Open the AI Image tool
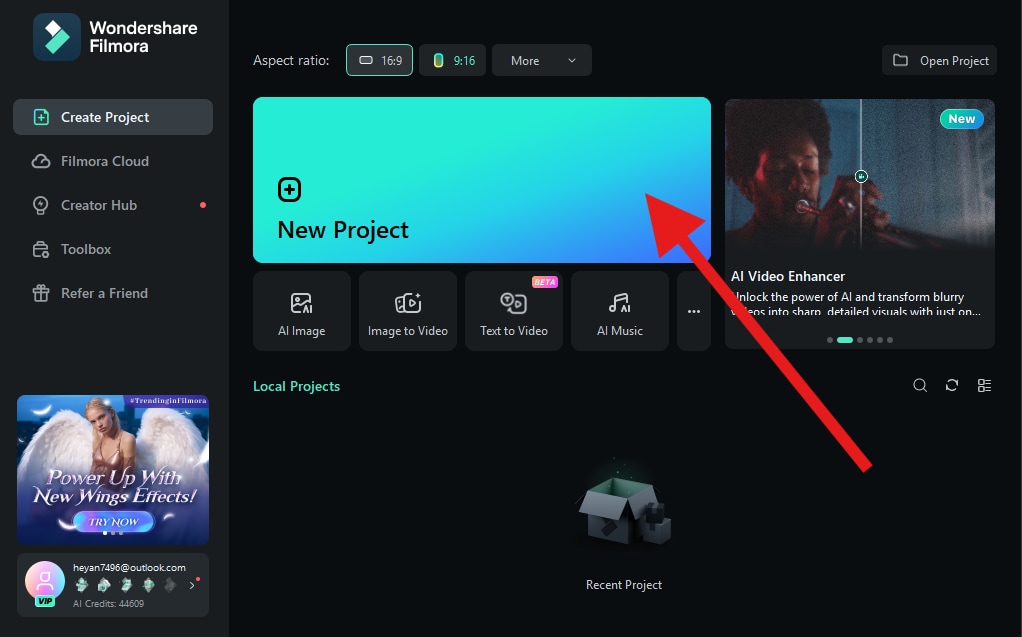 point(302,311)
